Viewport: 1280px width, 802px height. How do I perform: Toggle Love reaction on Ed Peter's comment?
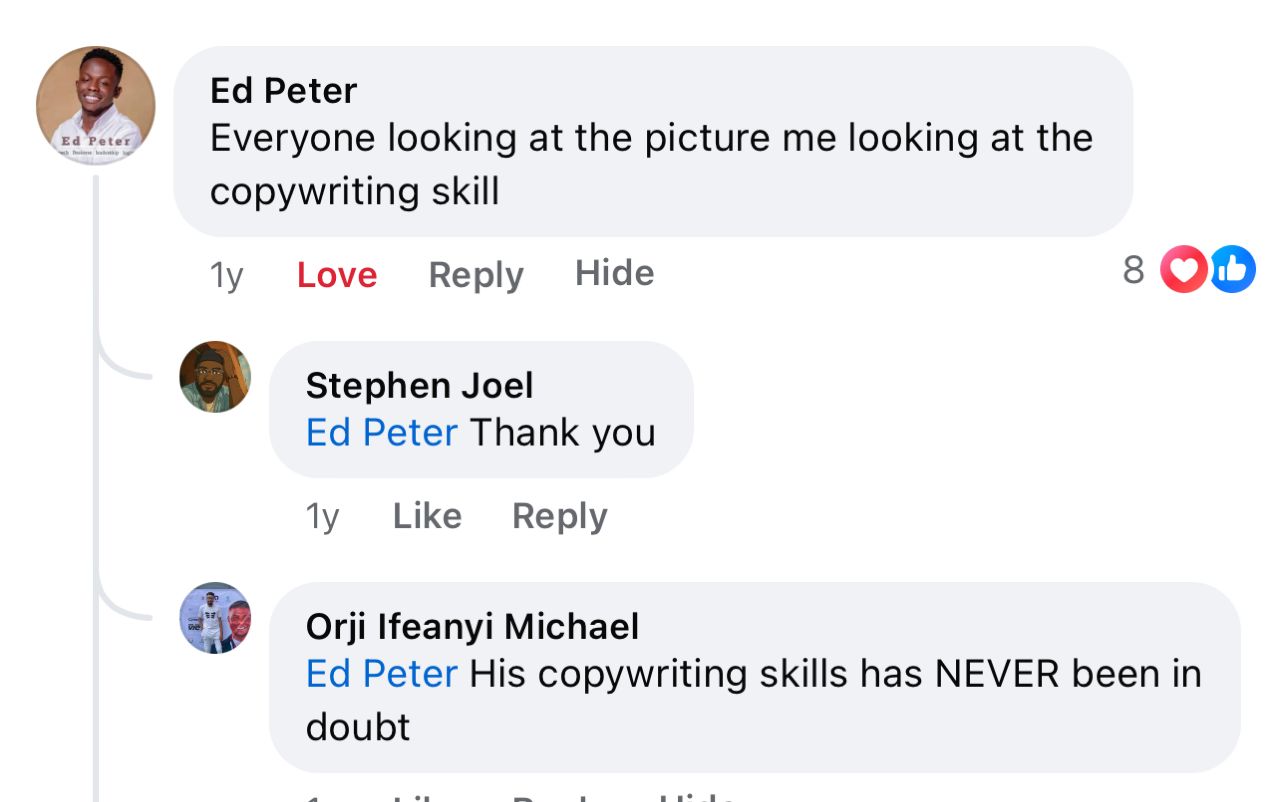tap(337, 275)
